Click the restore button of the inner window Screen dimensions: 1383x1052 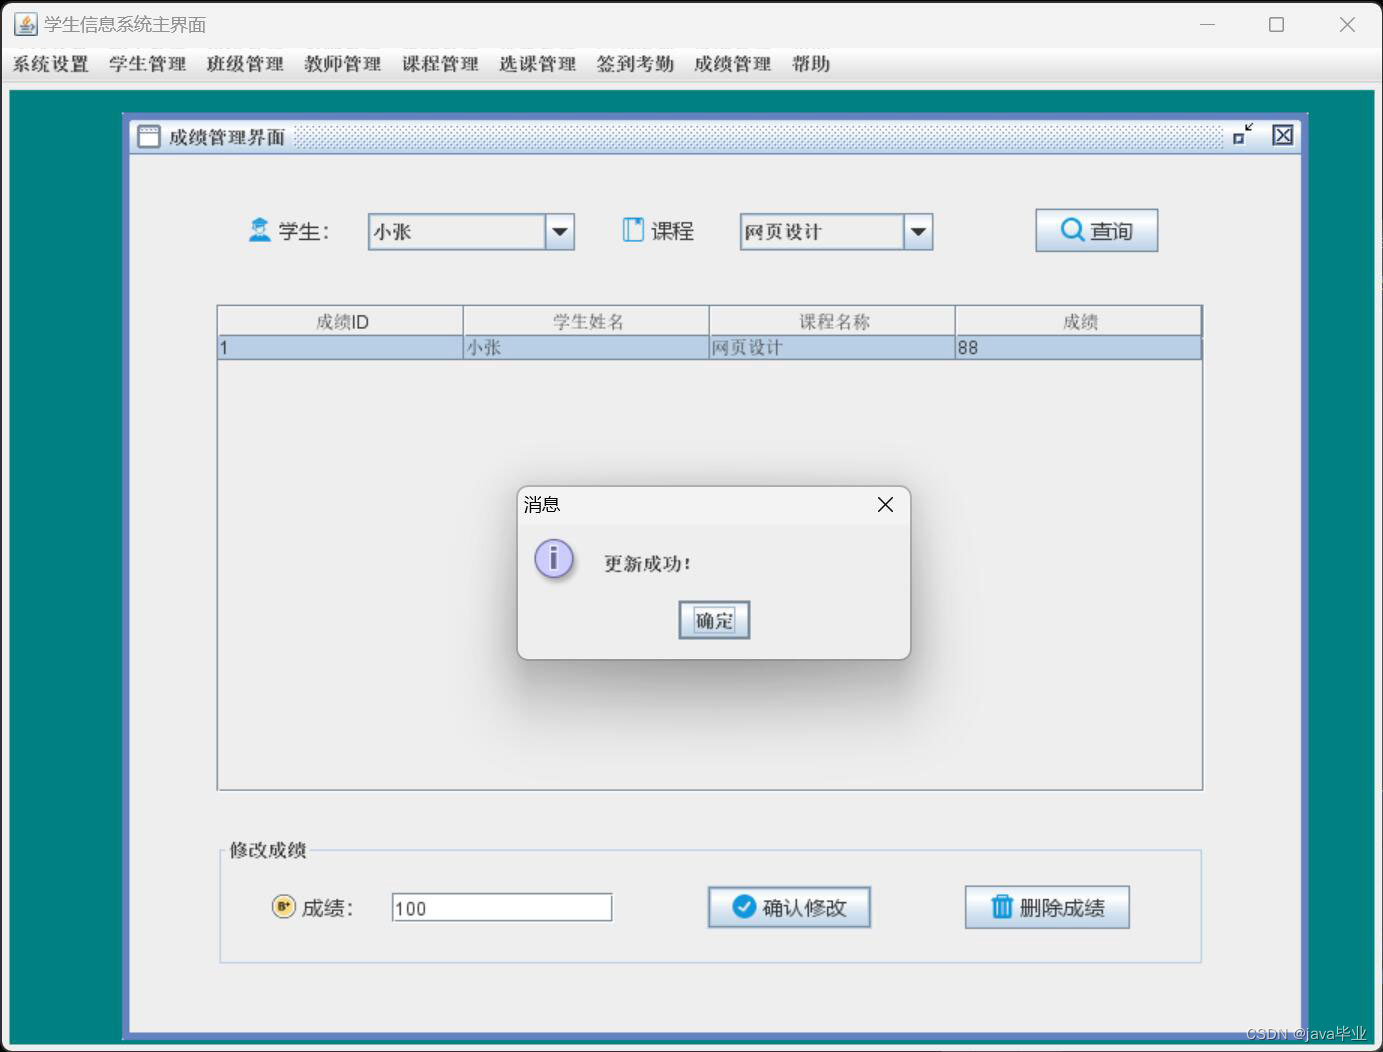(1242, 135)
